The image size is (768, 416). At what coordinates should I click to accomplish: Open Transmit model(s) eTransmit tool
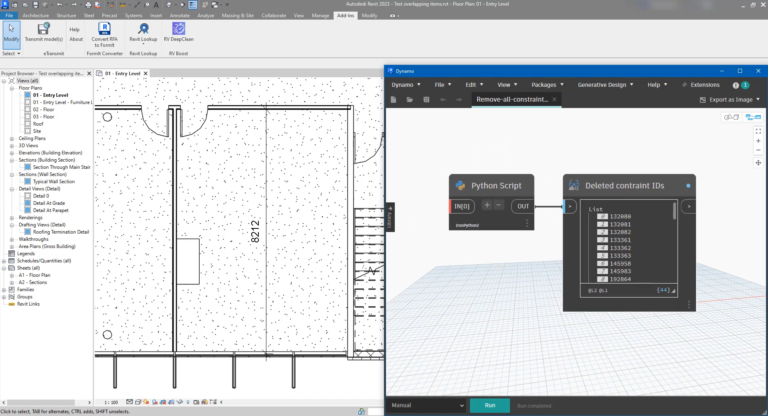pyautogui.click(x=44, y=33)
